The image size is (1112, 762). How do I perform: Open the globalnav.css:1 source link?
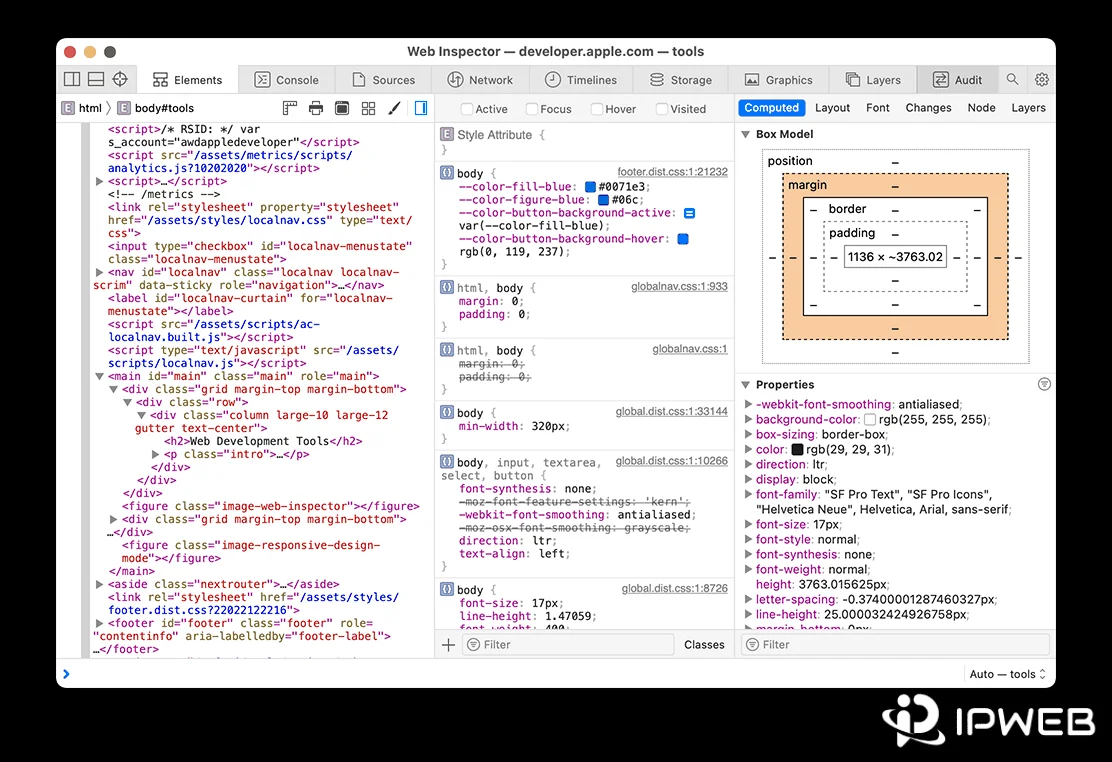(x=690, y=349)
